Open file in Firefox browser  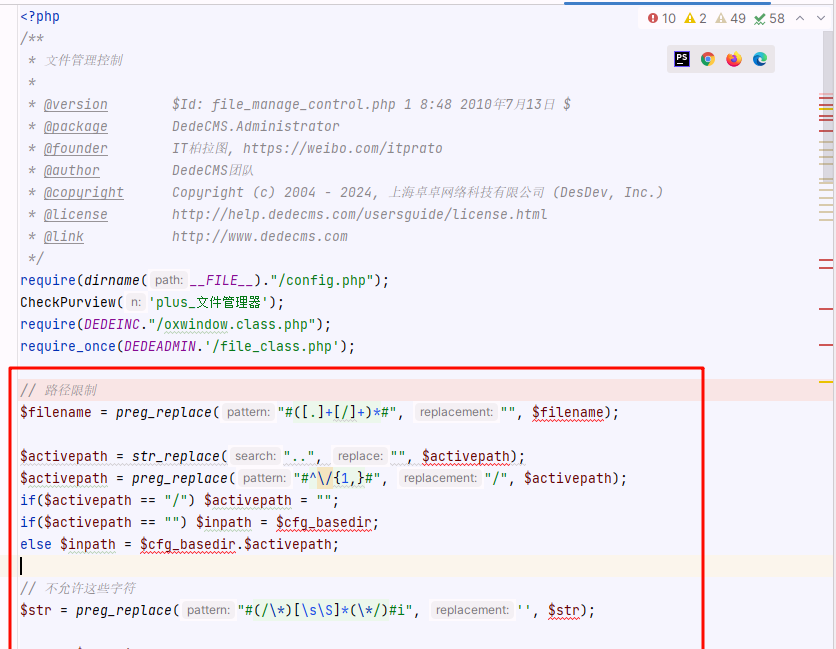point(734,59)
